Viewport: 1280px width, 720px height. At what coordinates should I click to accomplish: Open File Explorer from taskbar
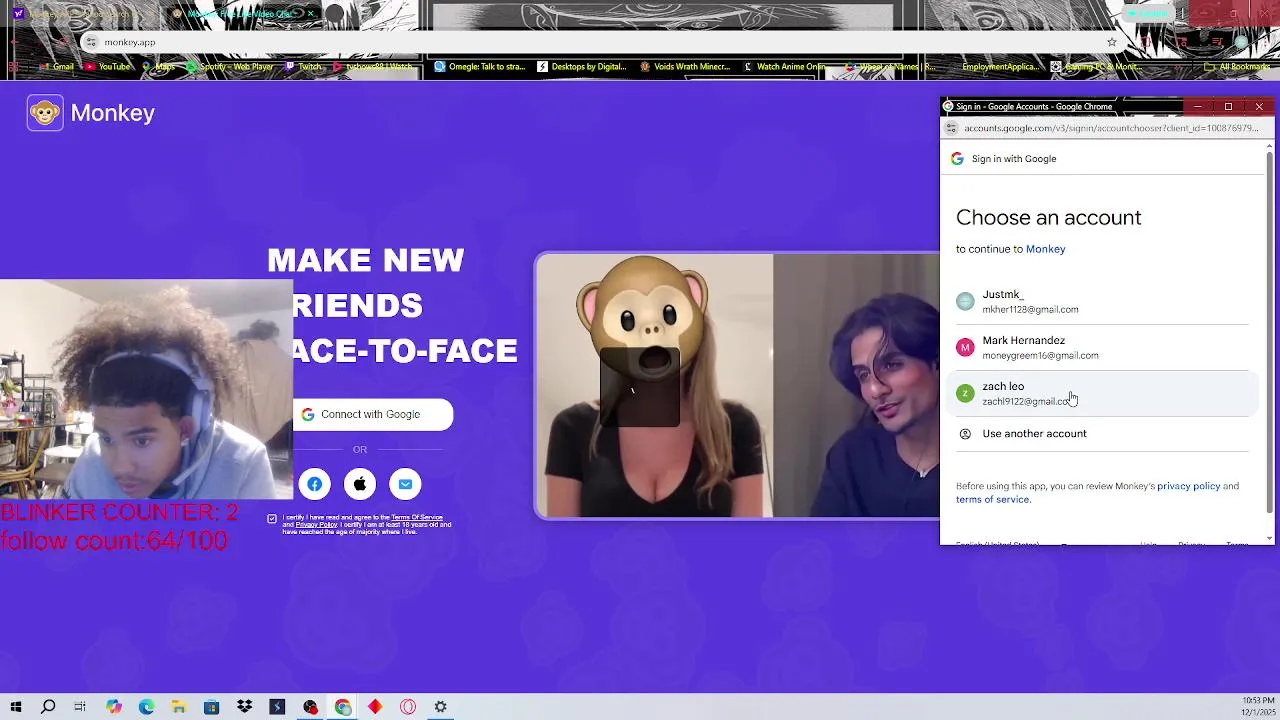point(179,707)
